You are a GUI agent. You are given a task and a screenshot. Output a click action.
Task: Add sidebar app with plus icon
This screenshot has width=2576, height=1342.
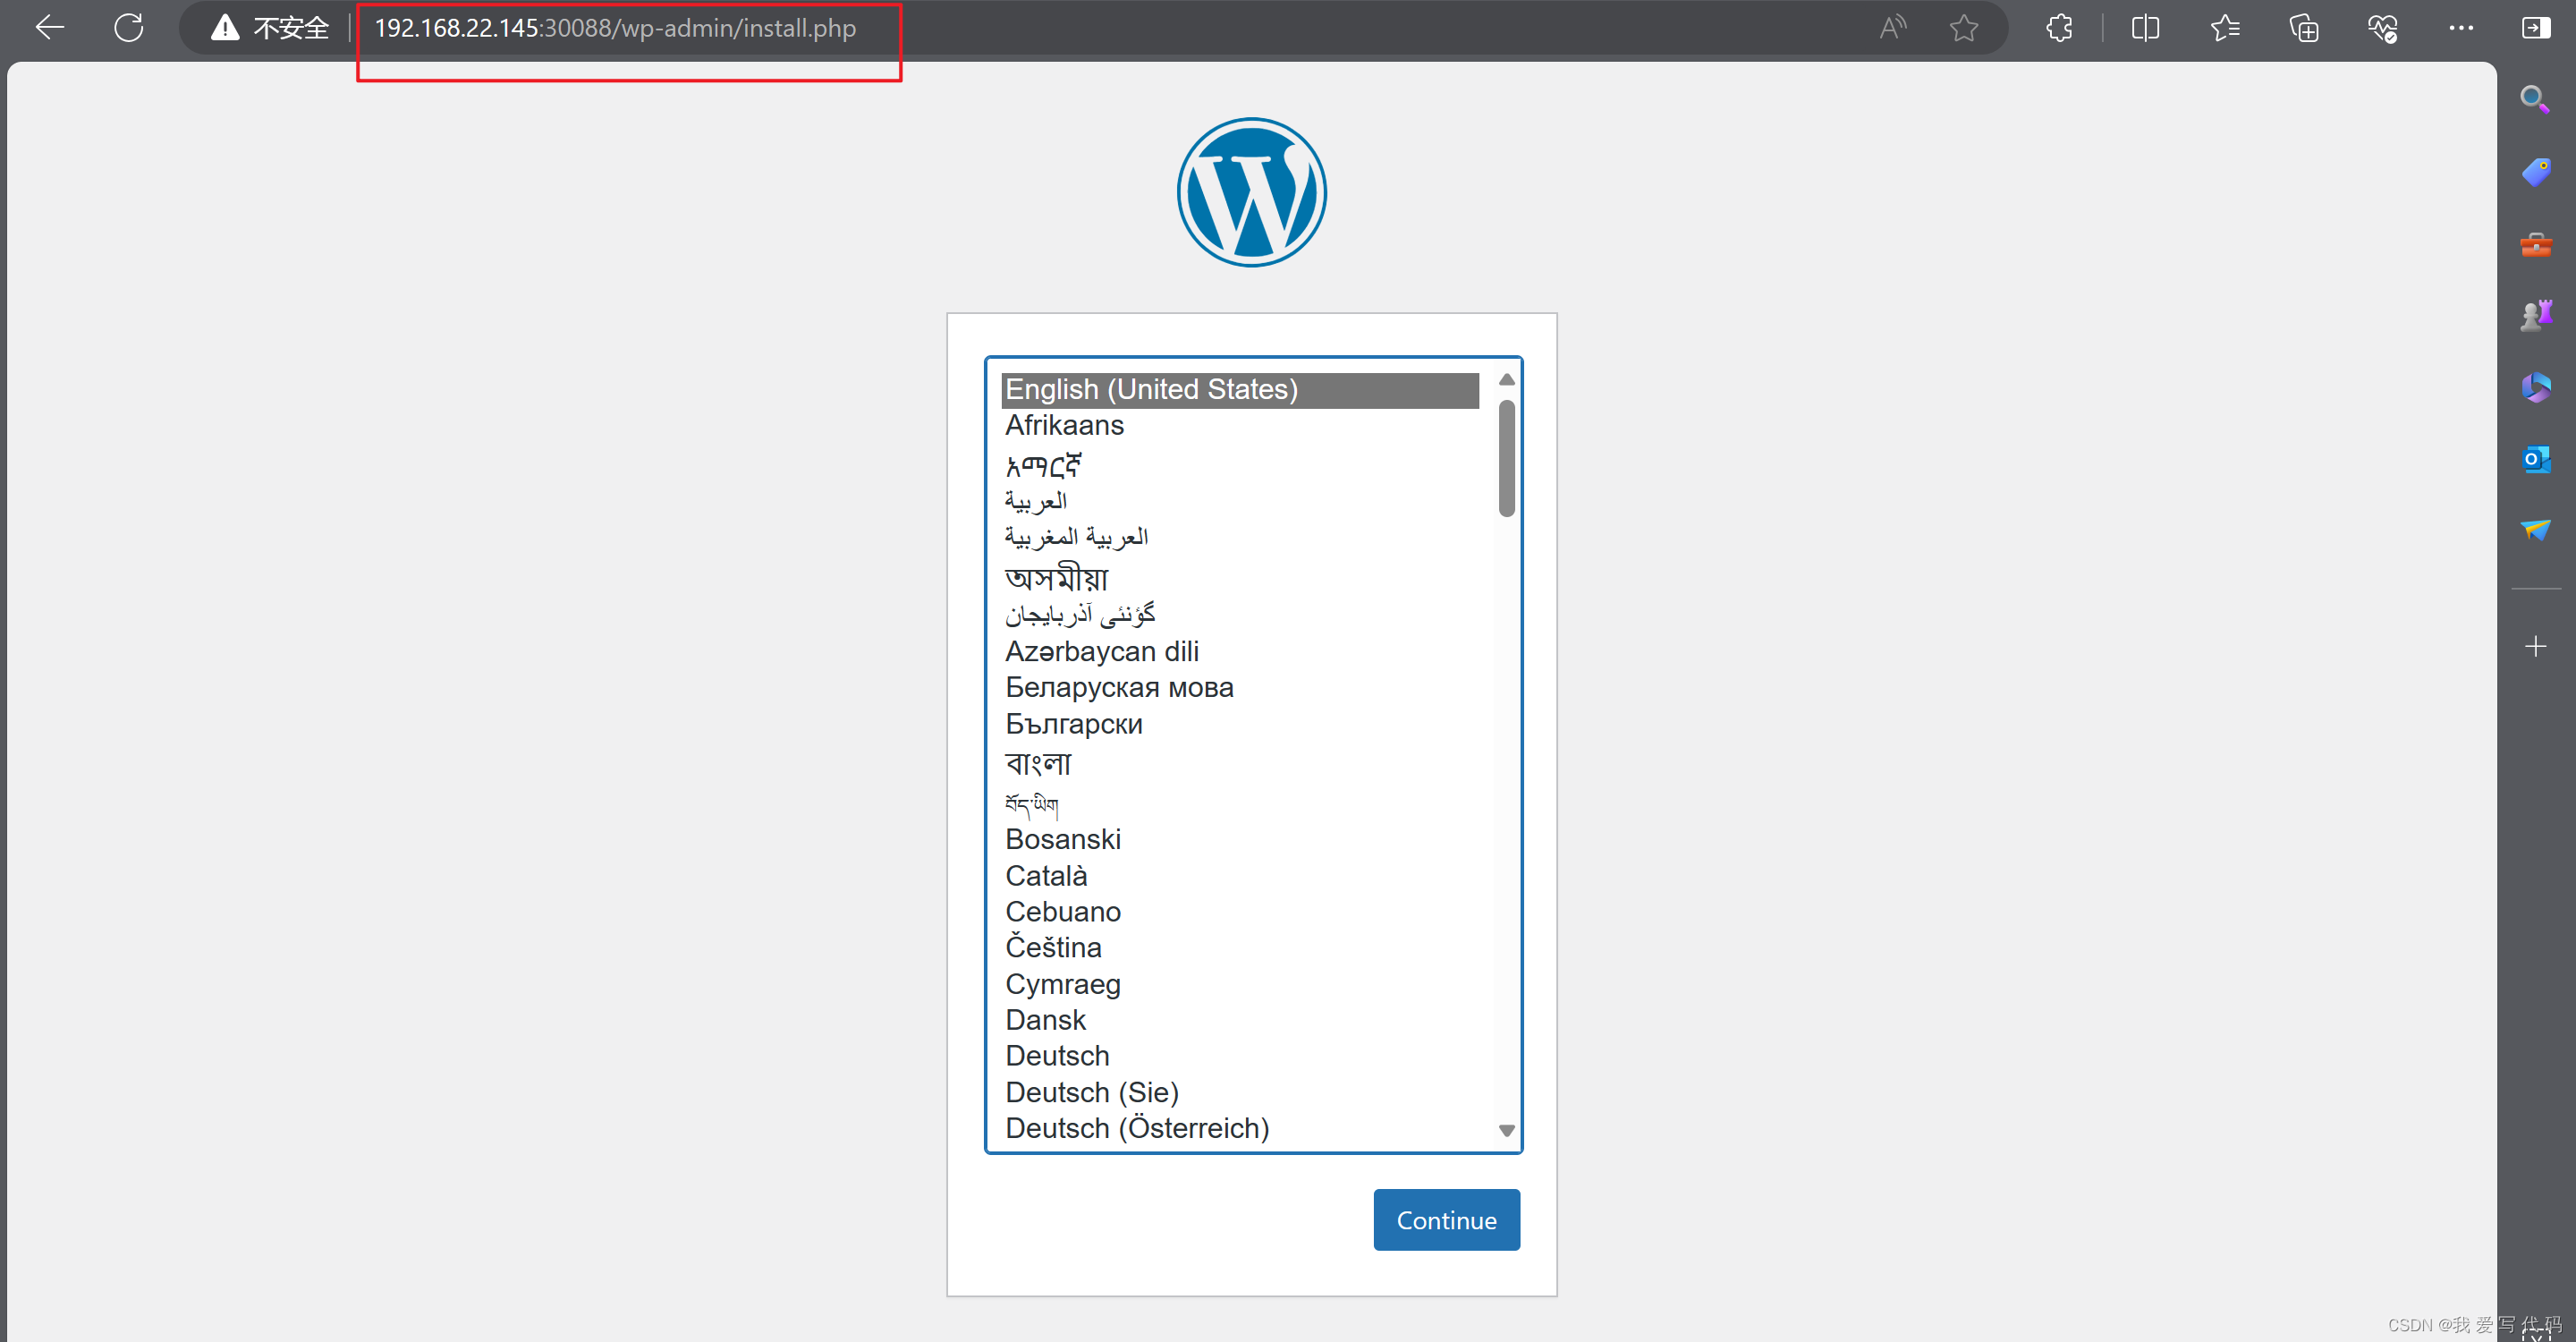pyautogui.click(x=2535, y=646)
